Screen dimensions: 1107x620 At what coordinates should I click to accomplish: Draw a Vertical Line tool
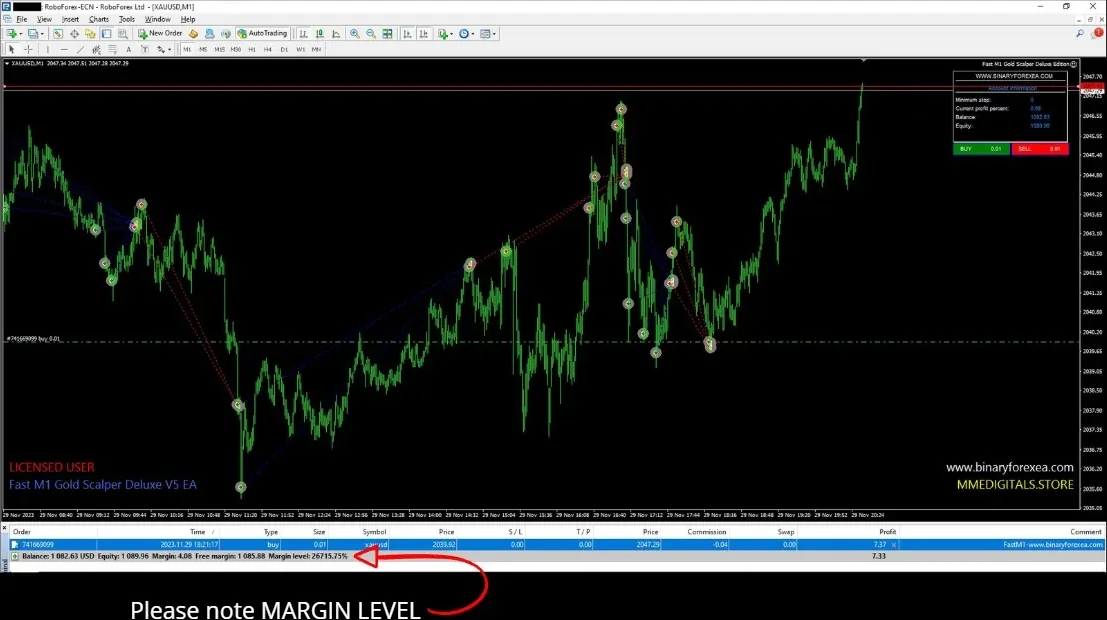47,49
